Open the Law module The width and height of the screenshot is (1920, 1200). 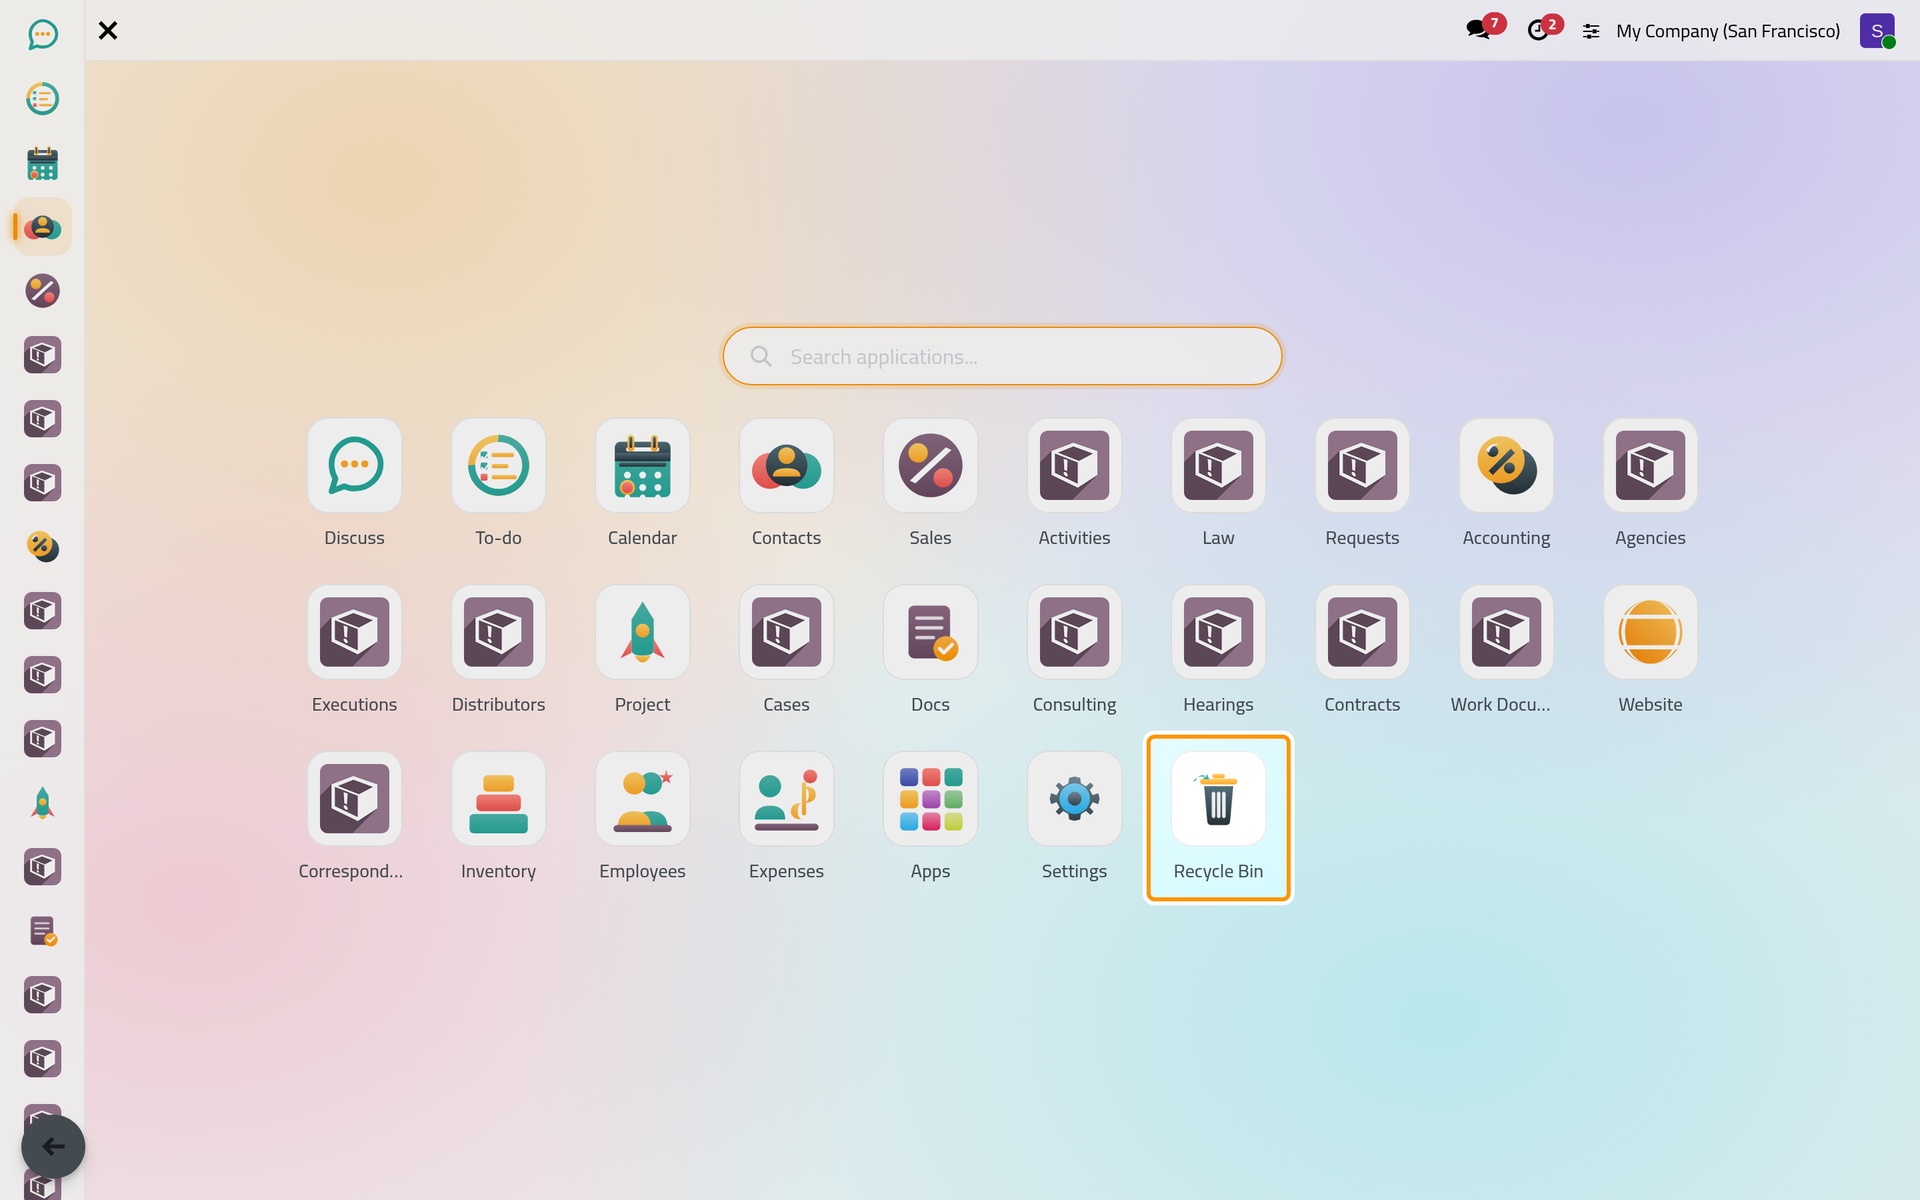(x=1218, y=466)
